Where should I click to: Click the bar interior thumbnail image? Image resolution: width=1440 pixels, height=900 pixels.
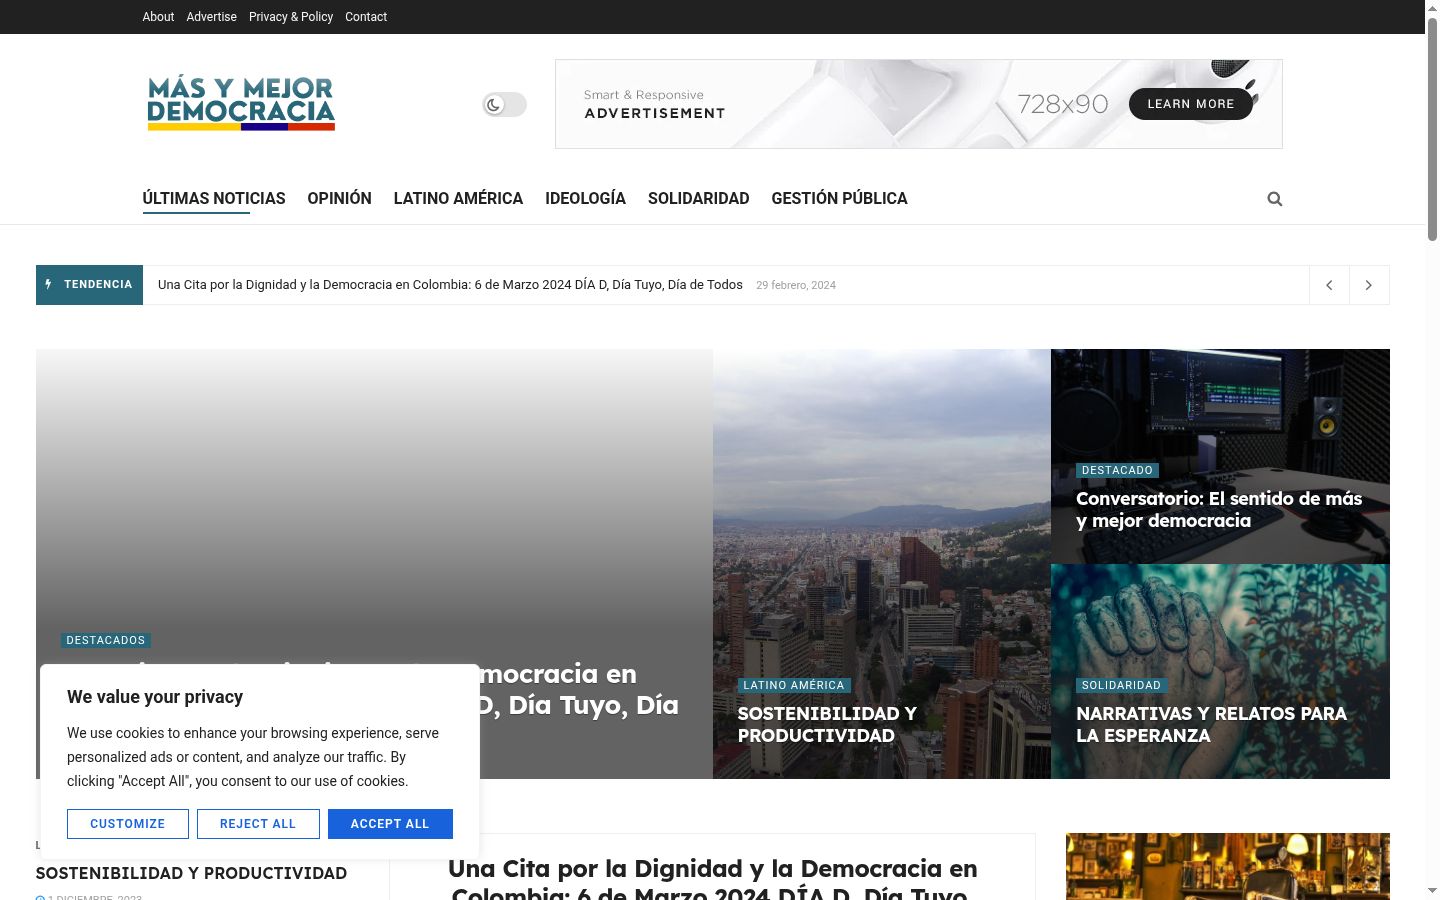tap(1228, 866)
